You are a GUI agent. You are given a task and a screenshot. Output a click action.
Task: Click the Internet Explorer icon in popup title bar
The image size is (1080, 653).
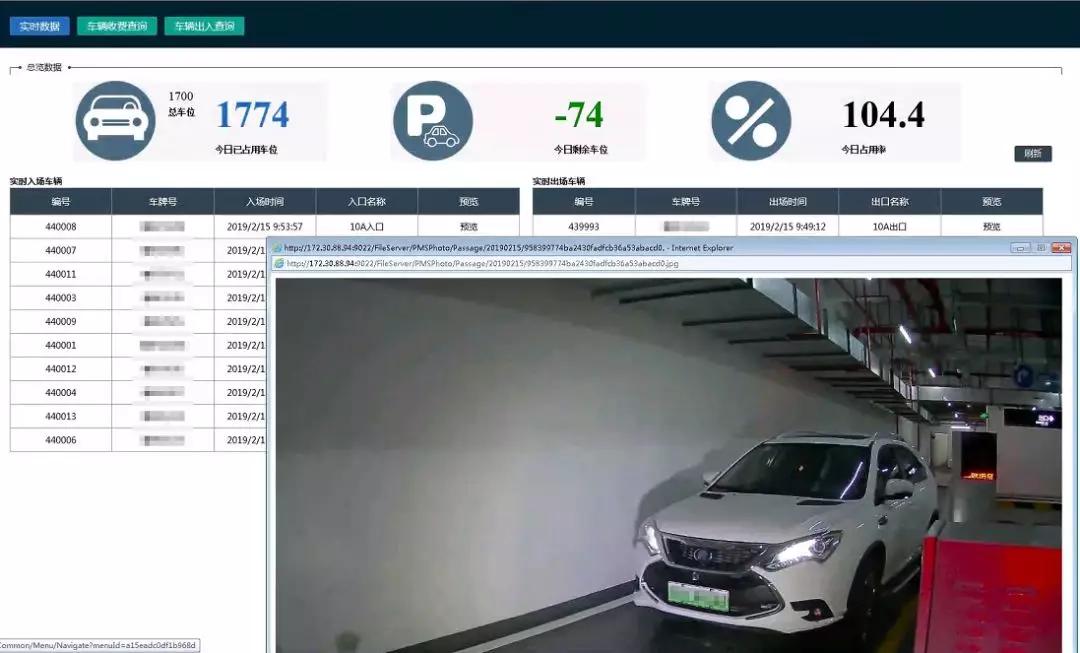click(x=277, y=248)
